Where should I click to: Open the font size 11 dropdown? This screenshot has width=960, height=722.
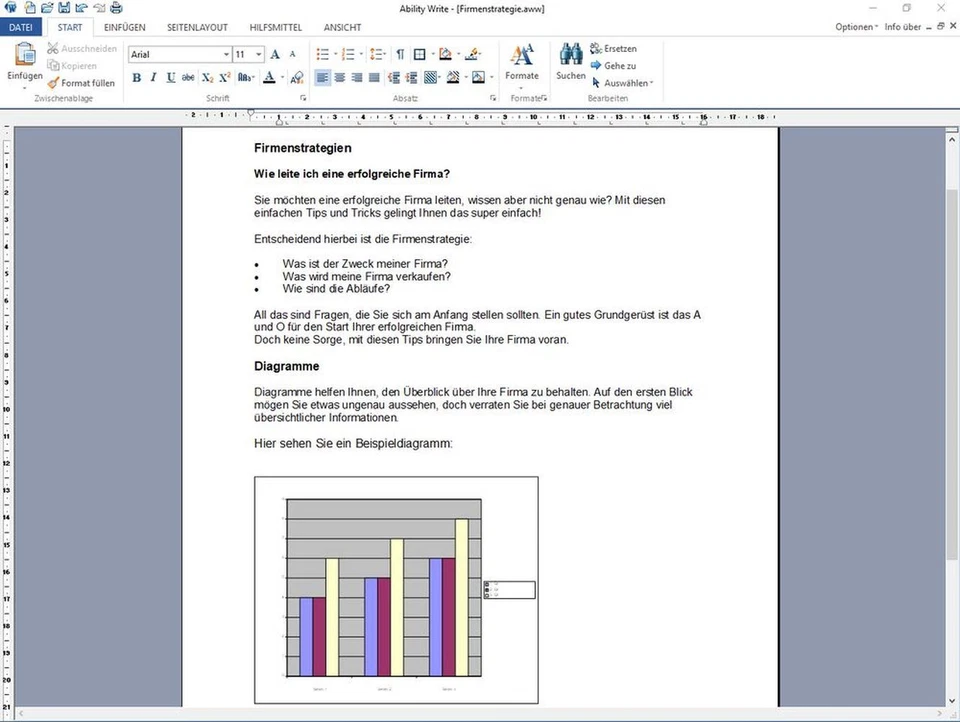click(258, 54)
